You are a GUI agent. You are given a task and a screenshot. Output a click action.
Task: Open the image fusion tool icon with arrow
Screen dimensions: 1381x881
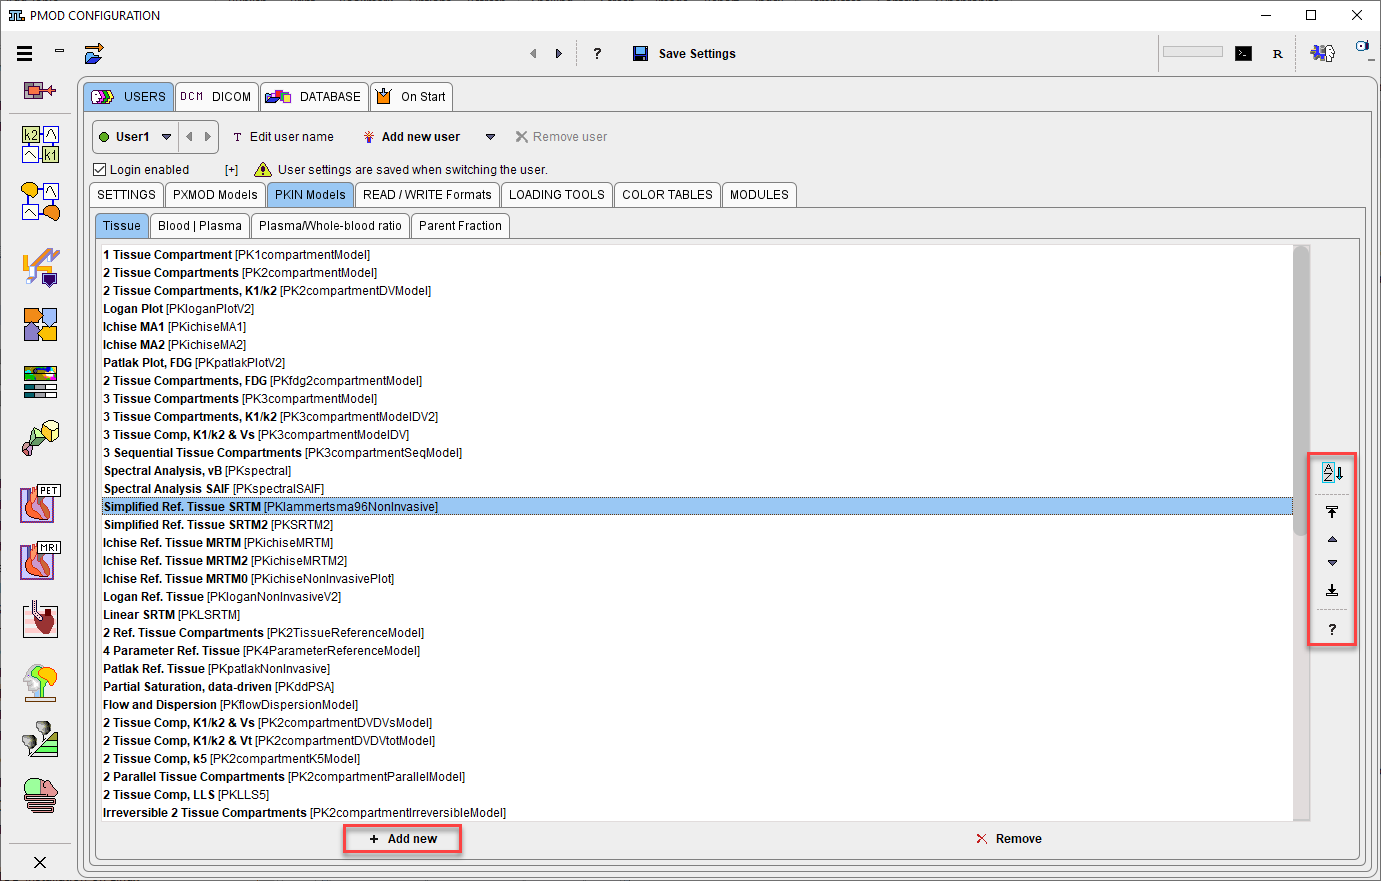[41, 267]
